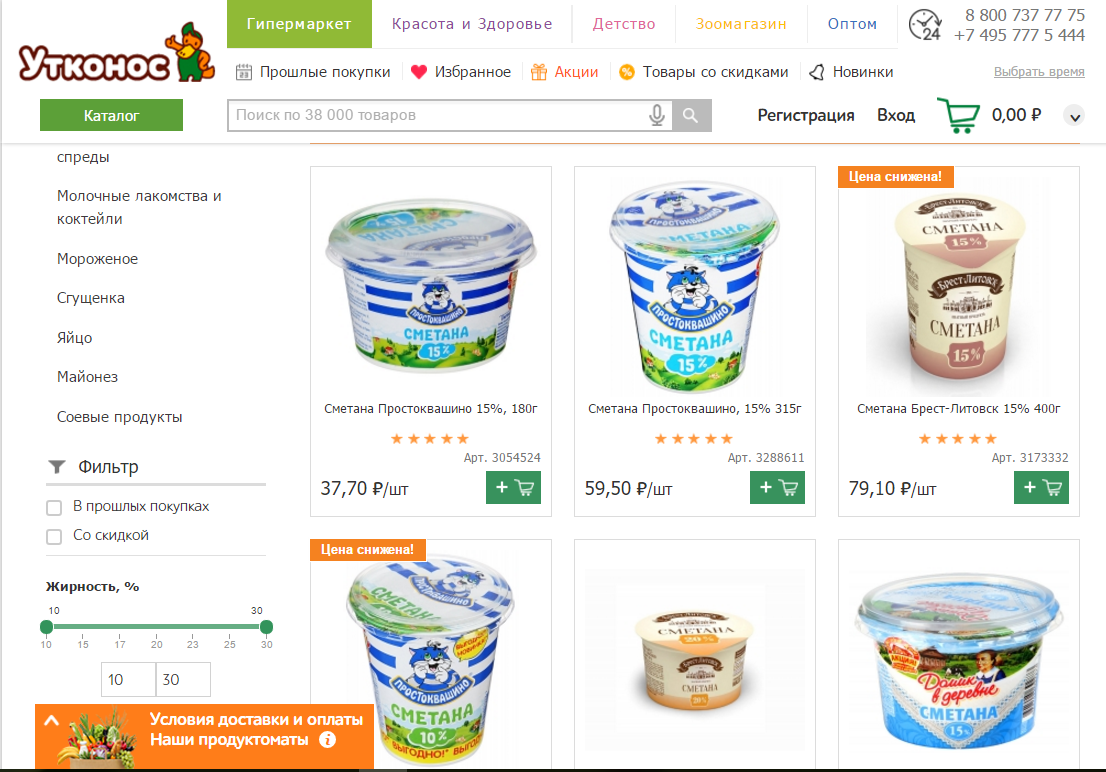Expand the delivery conditions banner chevron

tap(51, 720)
